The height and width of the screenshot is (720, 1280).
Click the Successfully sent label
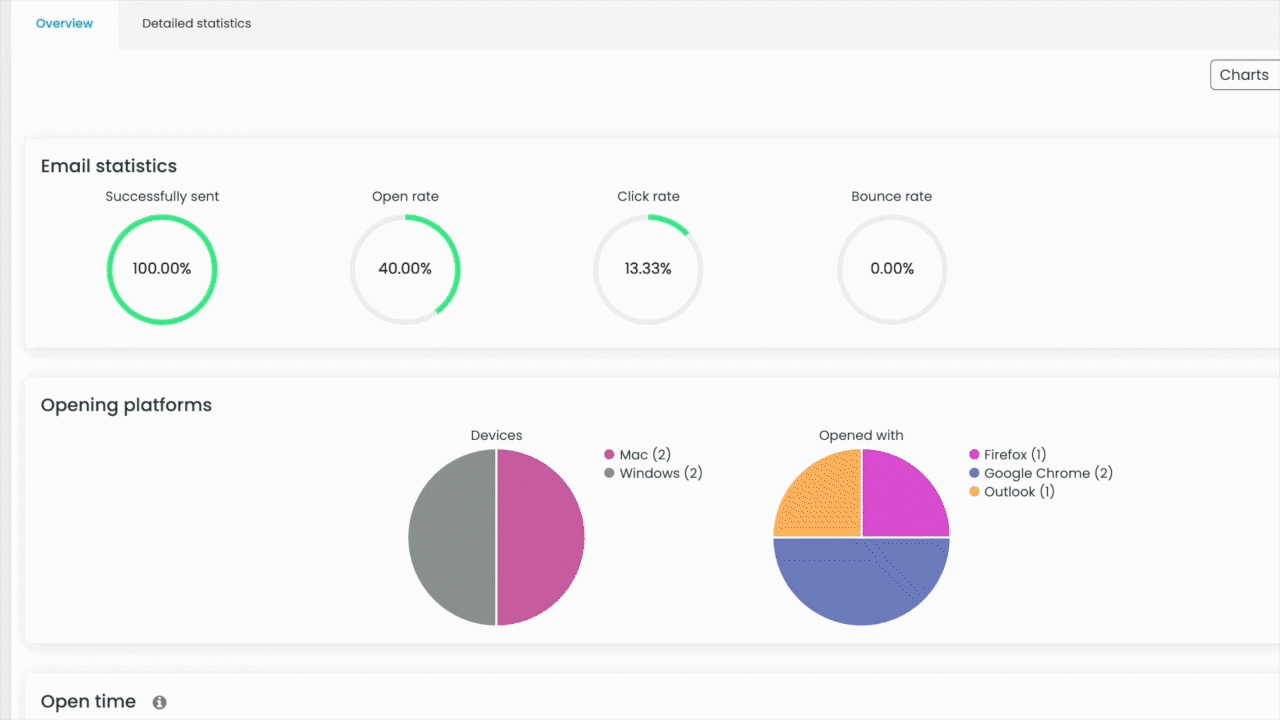tap(162, 197)
